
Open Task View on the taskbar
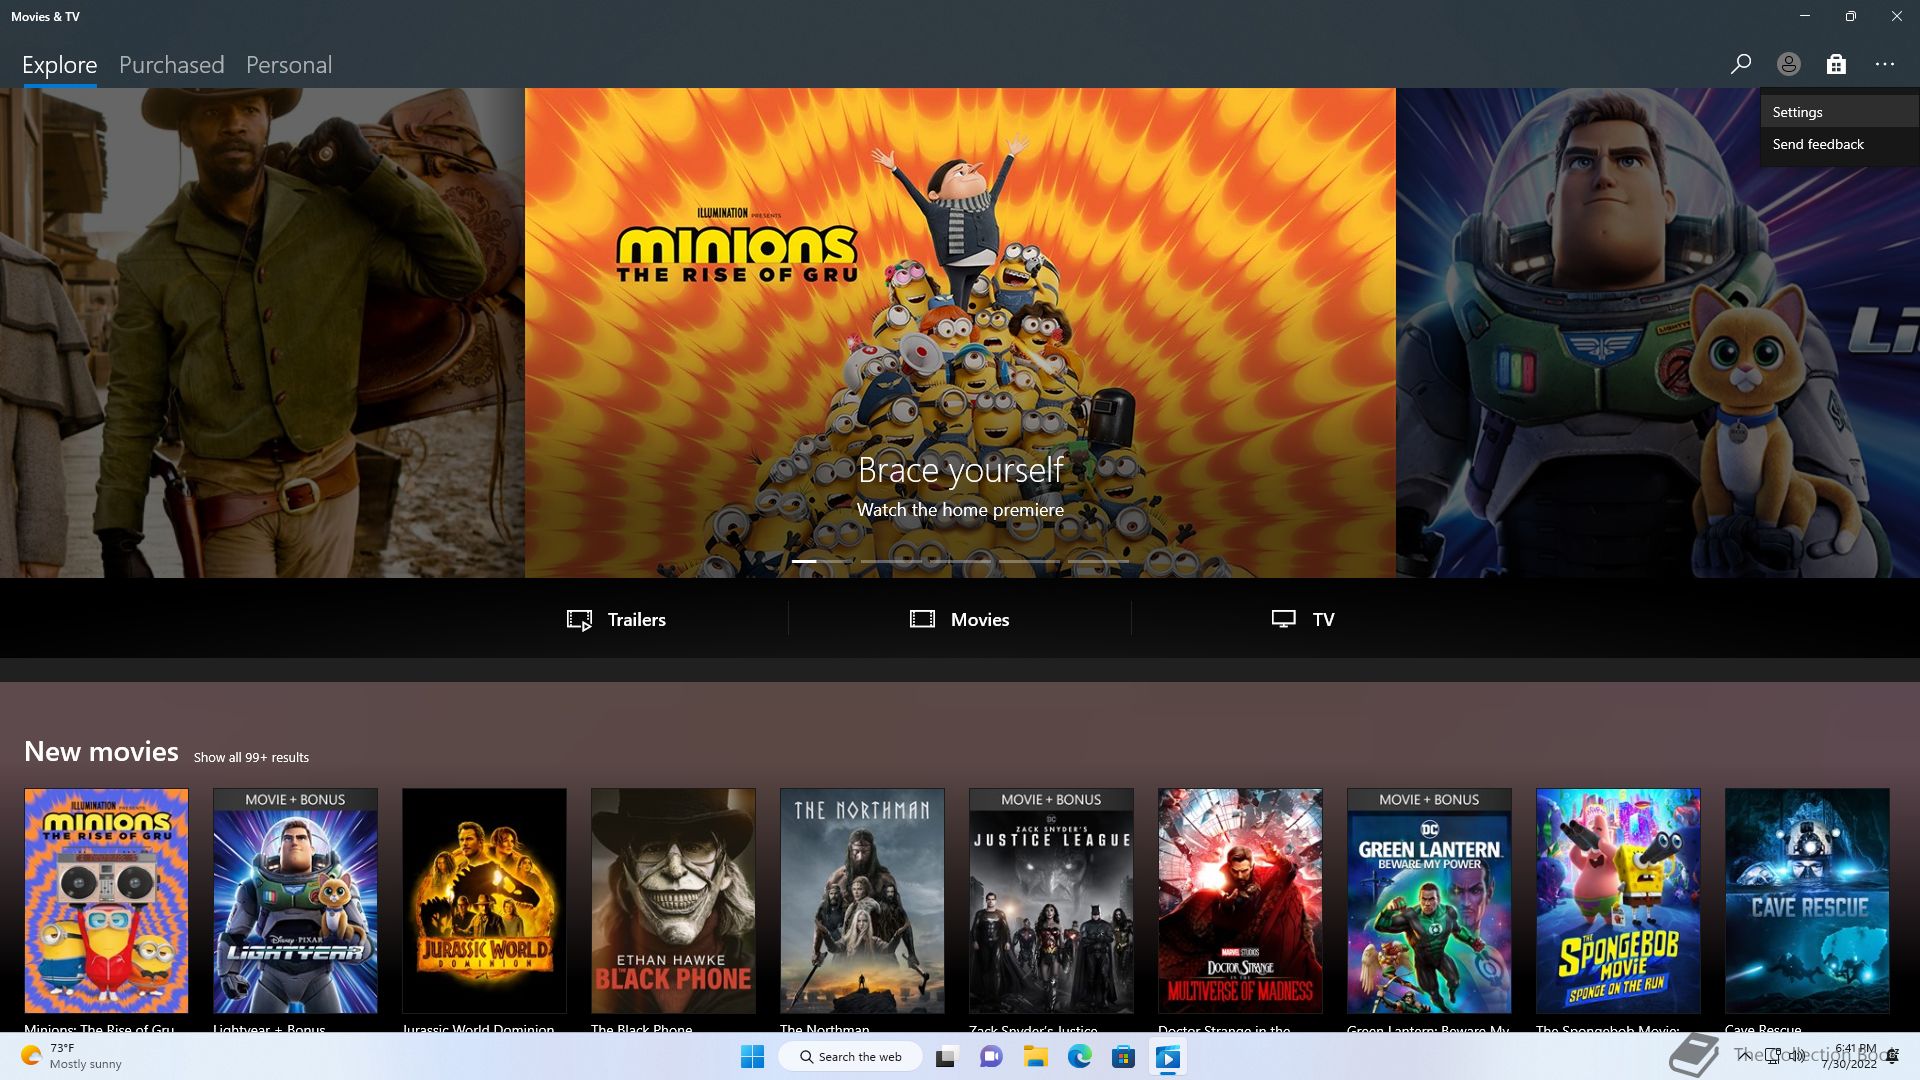click(946, 1057)
